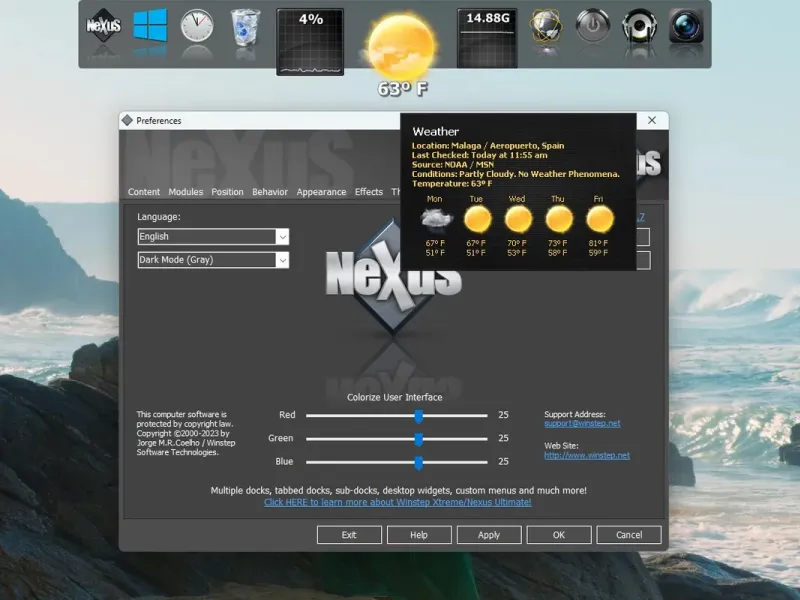The width and height of the screenshot is (800, 600).
Task: Switch to the Effects tab
Action: 369,192
